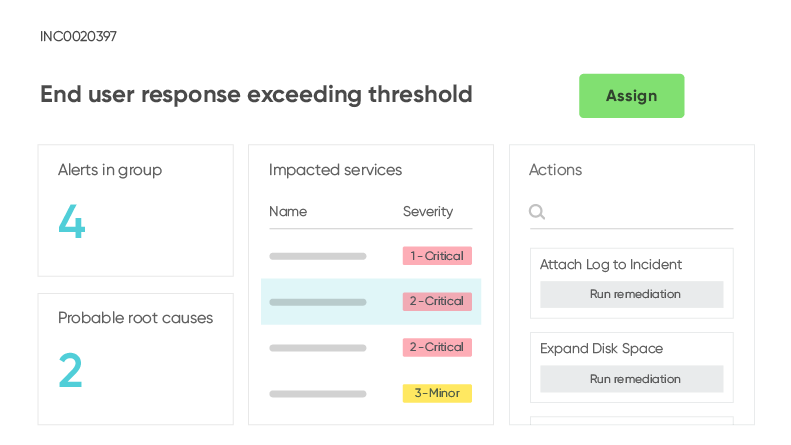Click the green Assign button
The height and width of the screenshot is (445, 791).
coord(631,96)
